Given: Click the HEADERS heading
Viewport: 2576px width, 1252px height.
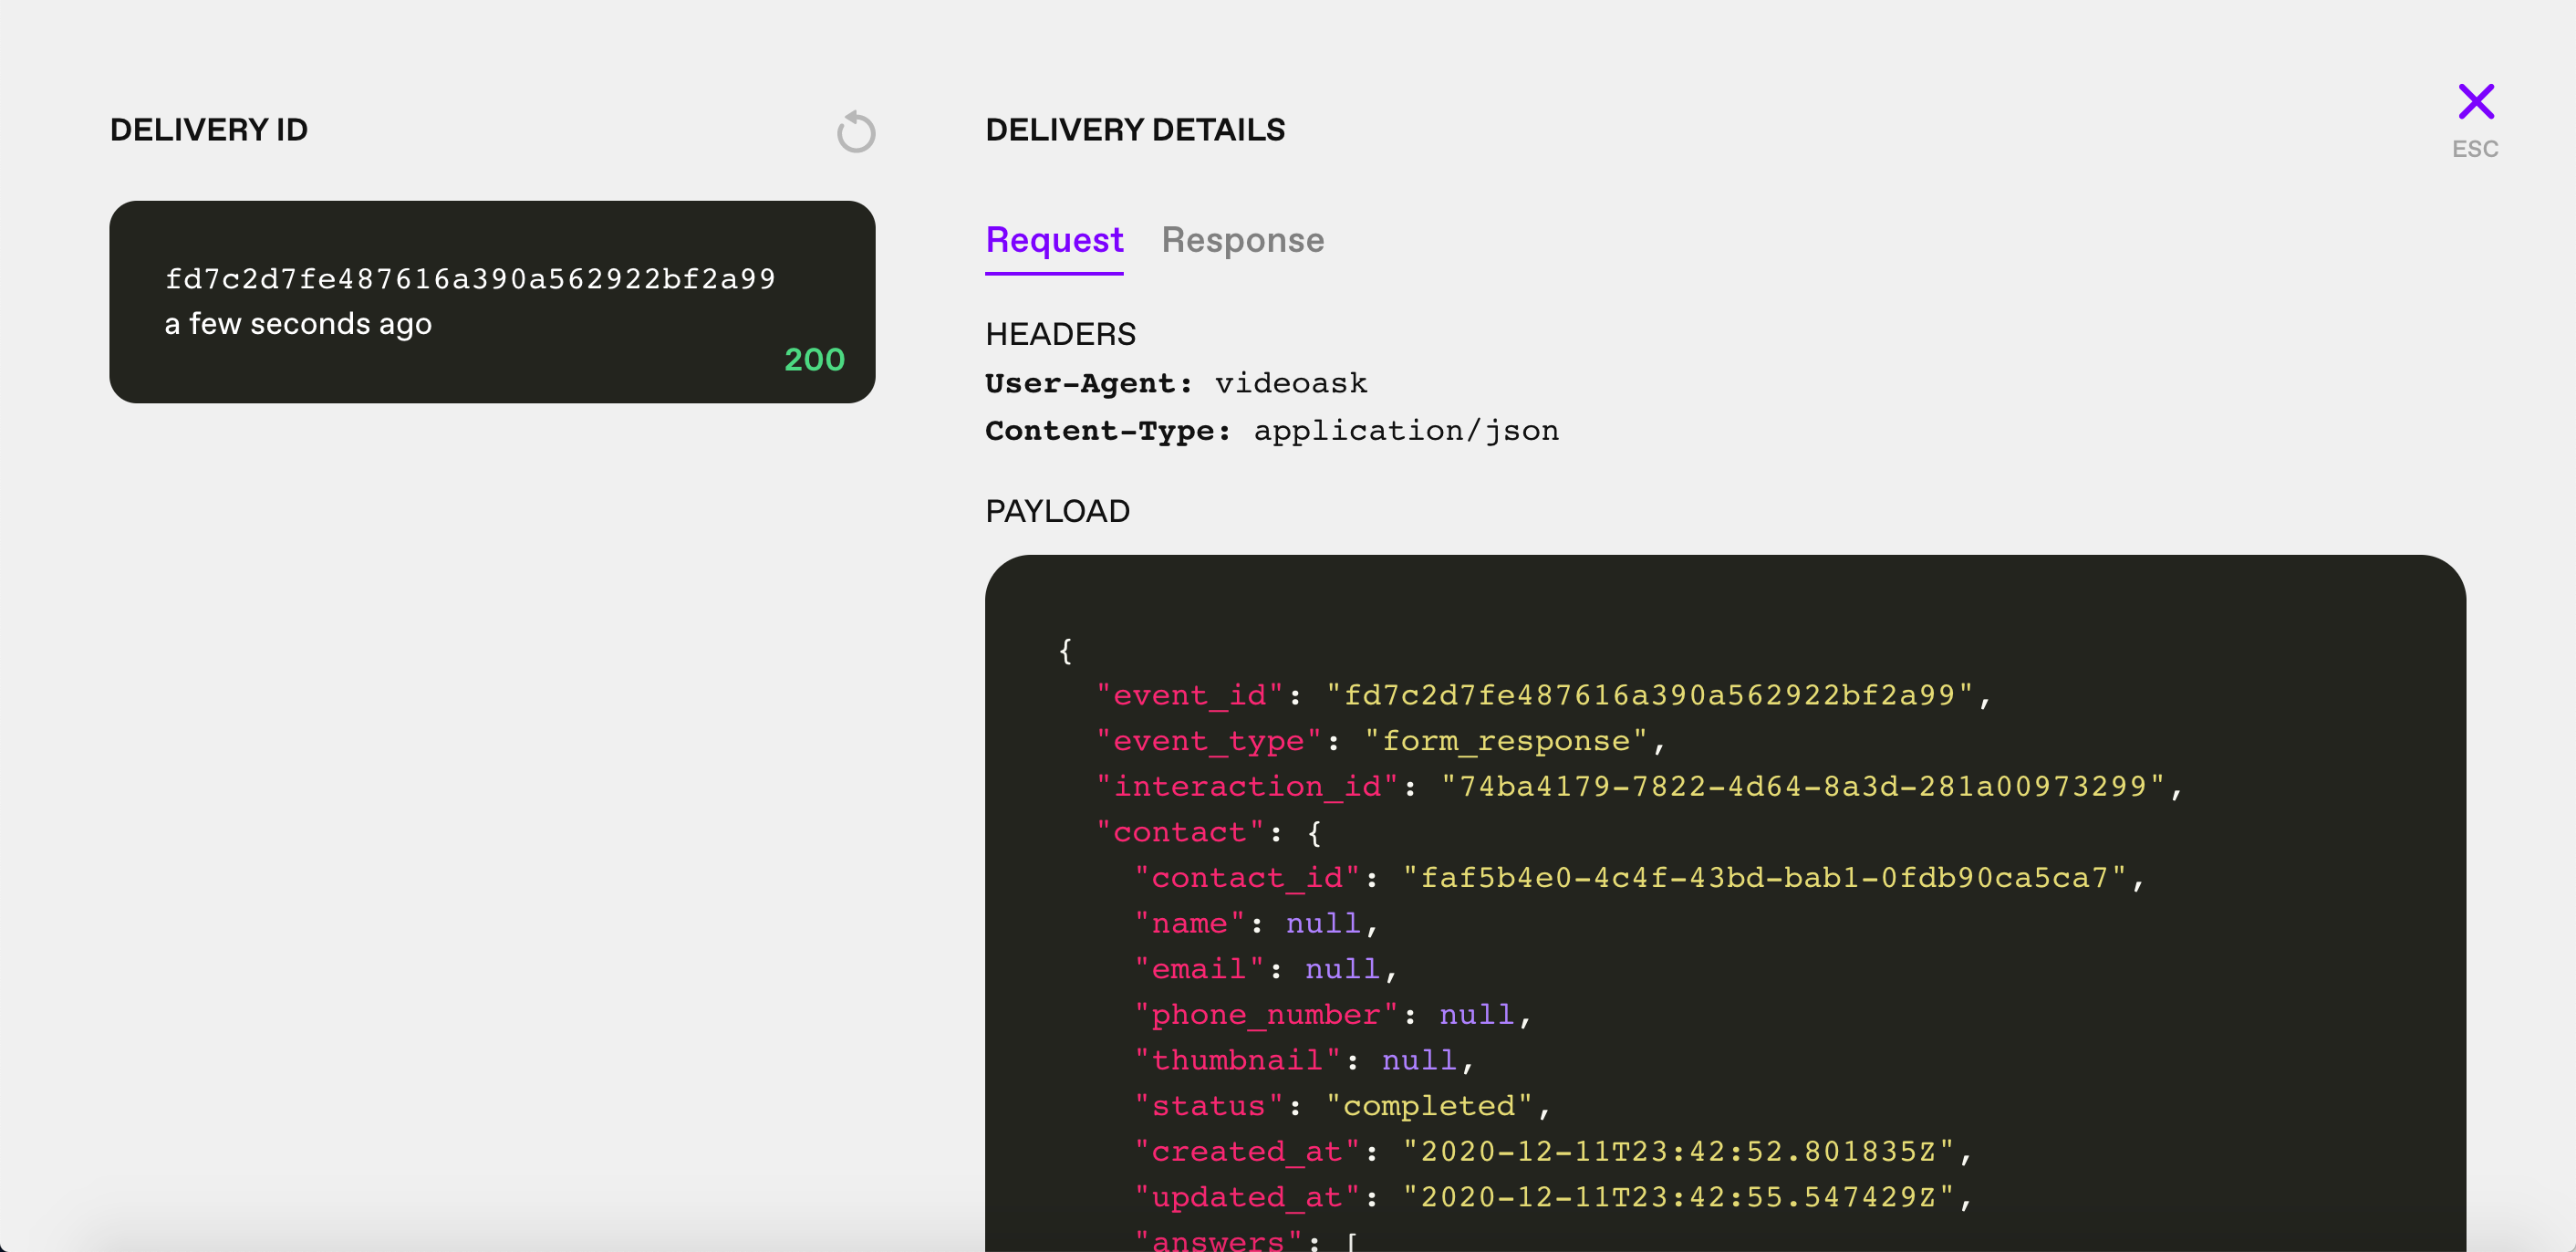Looking at the screenshot, I should (1060, 334).
